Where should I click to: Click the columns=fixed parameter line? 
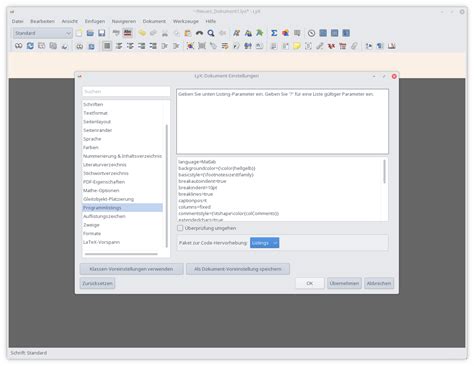tap(195, 207)
